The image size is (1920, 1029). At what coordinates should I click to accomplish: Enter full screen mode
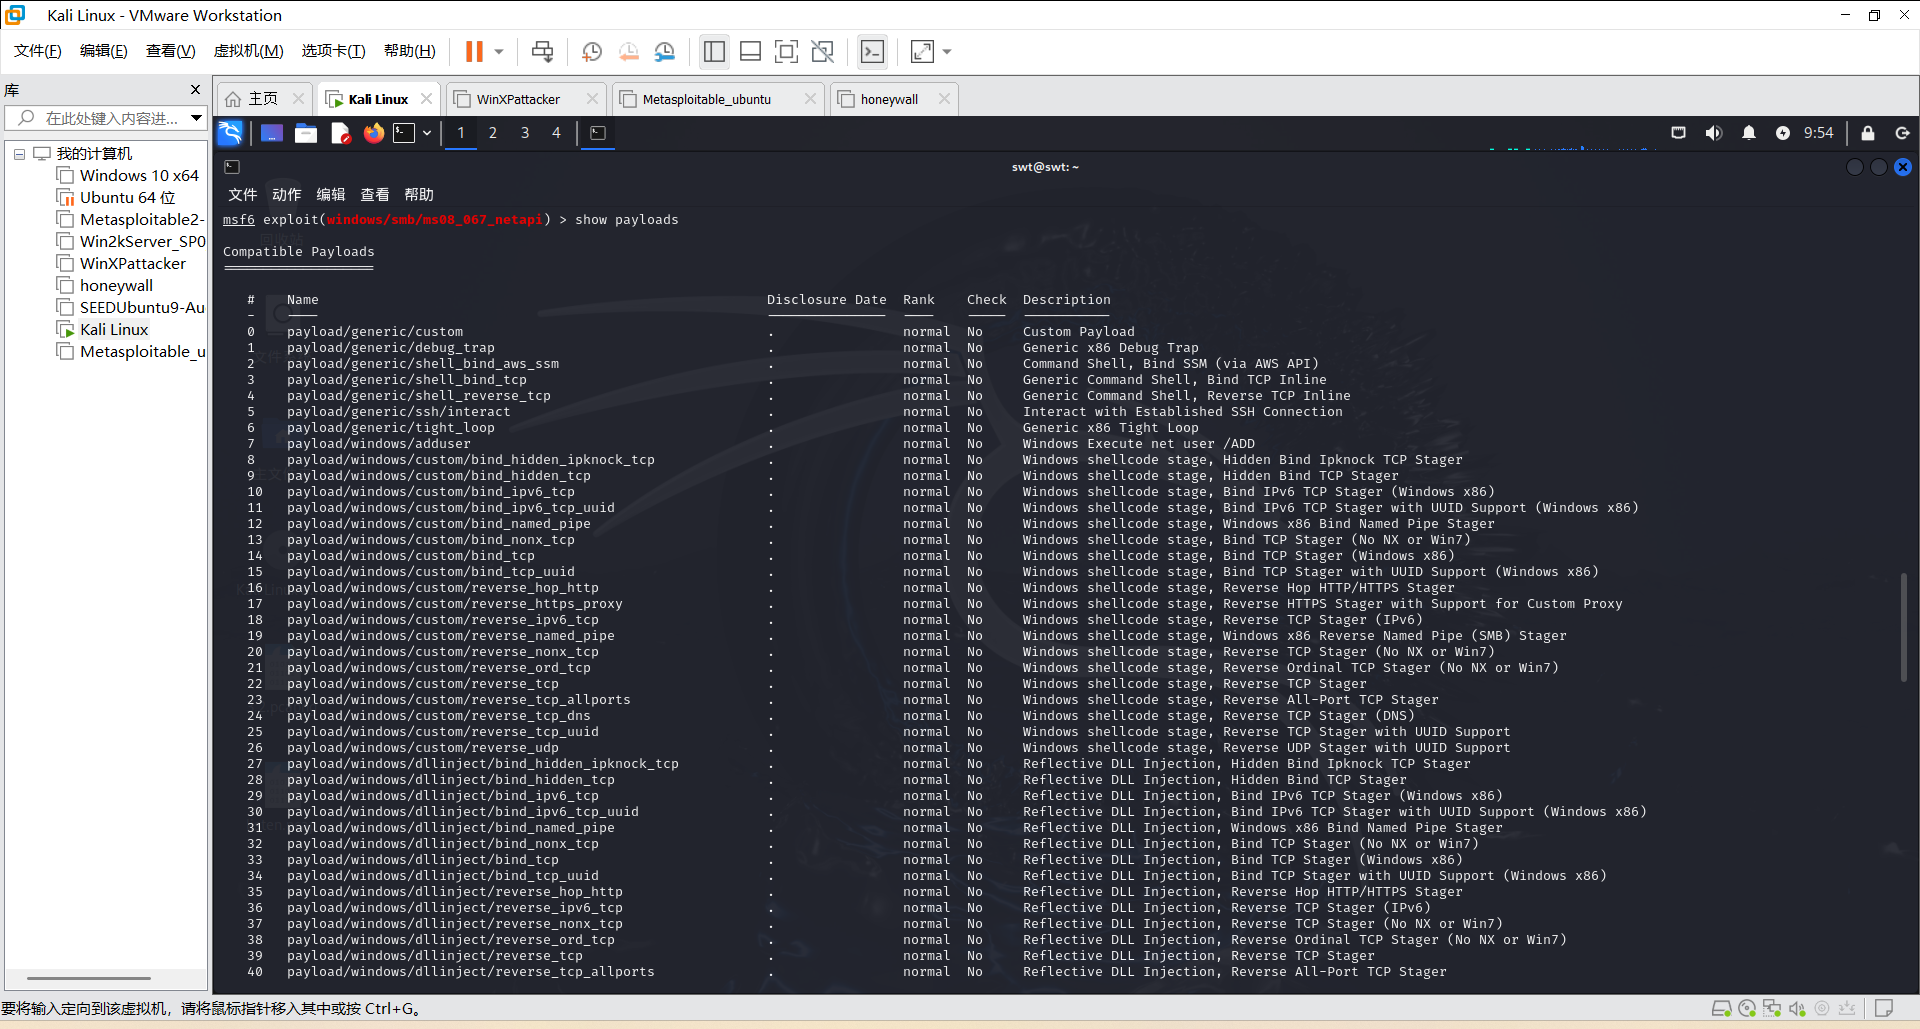pyautogui.click(x=786, y=51)
